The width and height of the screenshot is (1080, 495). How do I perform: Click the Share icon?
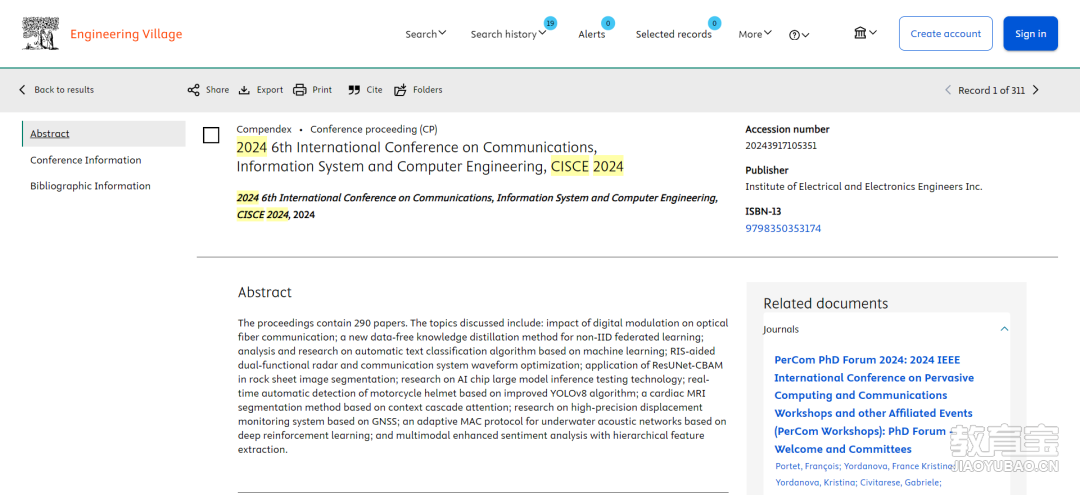point(194,89)
